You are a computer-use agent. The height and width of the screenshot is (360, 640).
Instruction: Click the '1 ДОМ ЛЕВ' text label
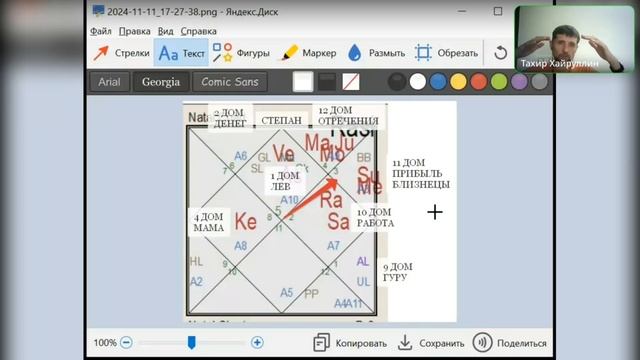(285, 181)
